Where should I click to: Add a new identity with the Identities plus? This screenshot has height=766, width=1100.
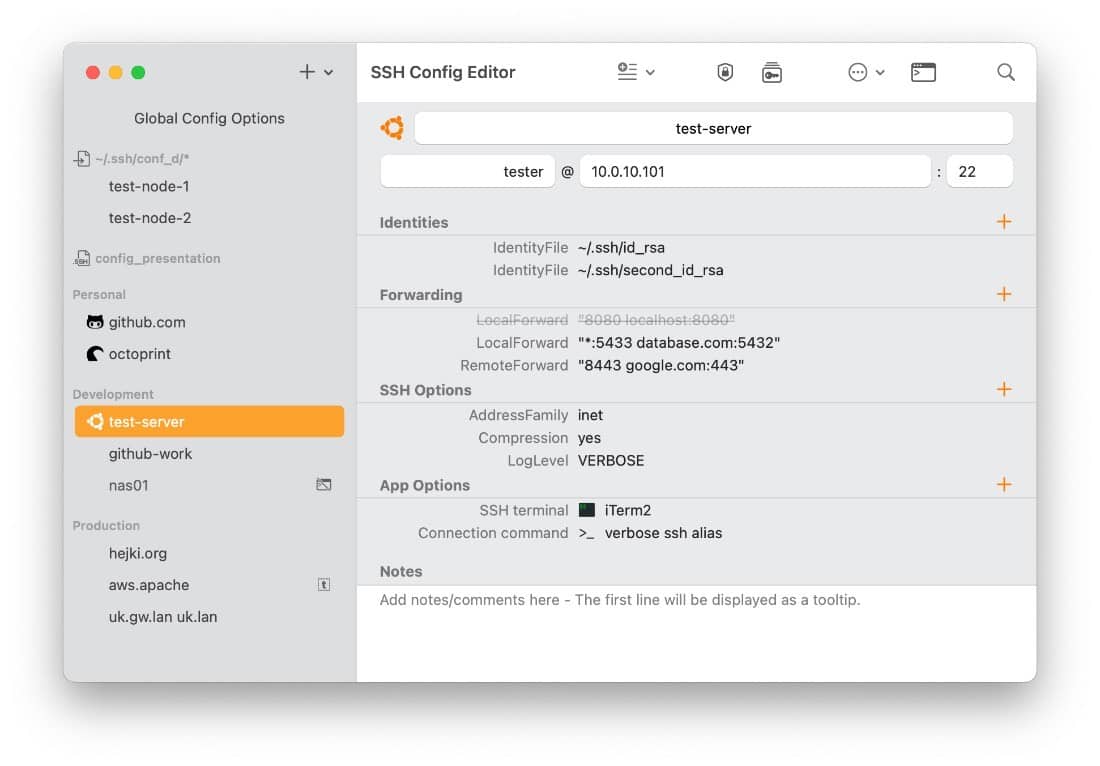pyautogui.click(x=1004, y=221)
